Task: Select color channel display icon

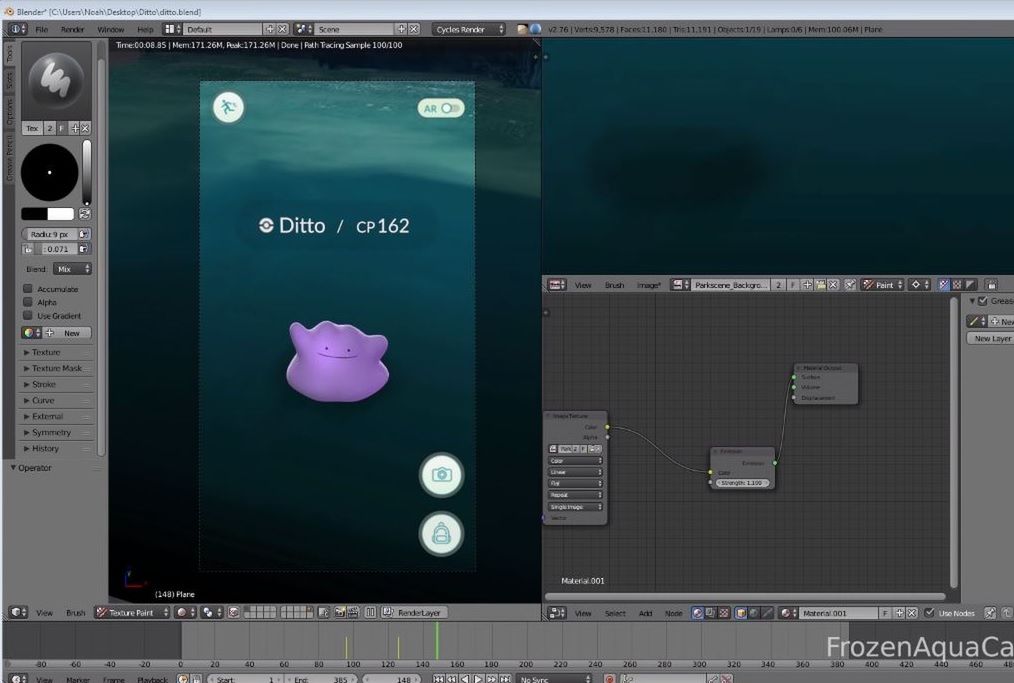Action: tap(956, 285)
